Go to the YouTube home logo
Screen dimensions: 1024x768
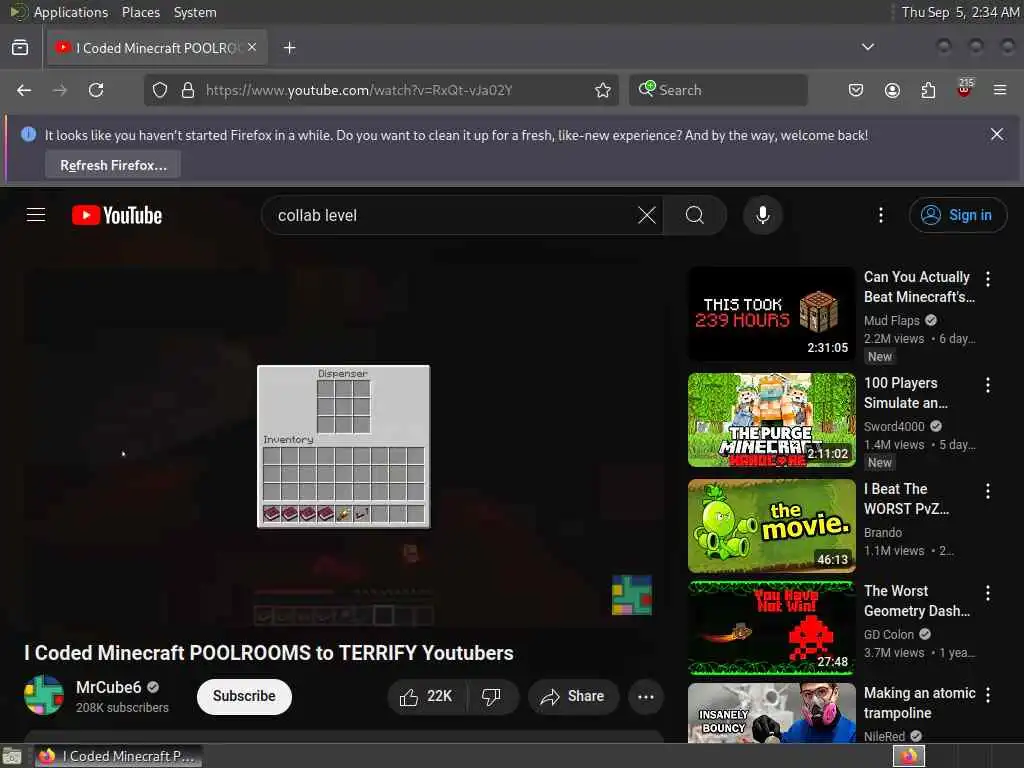coord(117,215)
